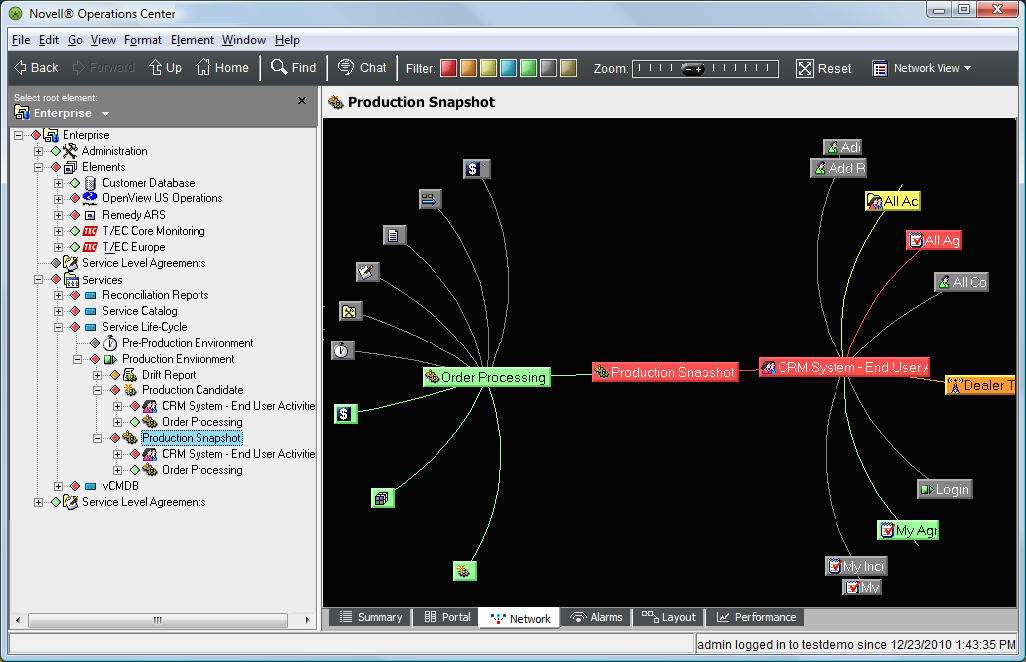Viewport: 1026px width, 662px height.
Task: Open the Network View dropdown
Action: click(x=922, y=68)
